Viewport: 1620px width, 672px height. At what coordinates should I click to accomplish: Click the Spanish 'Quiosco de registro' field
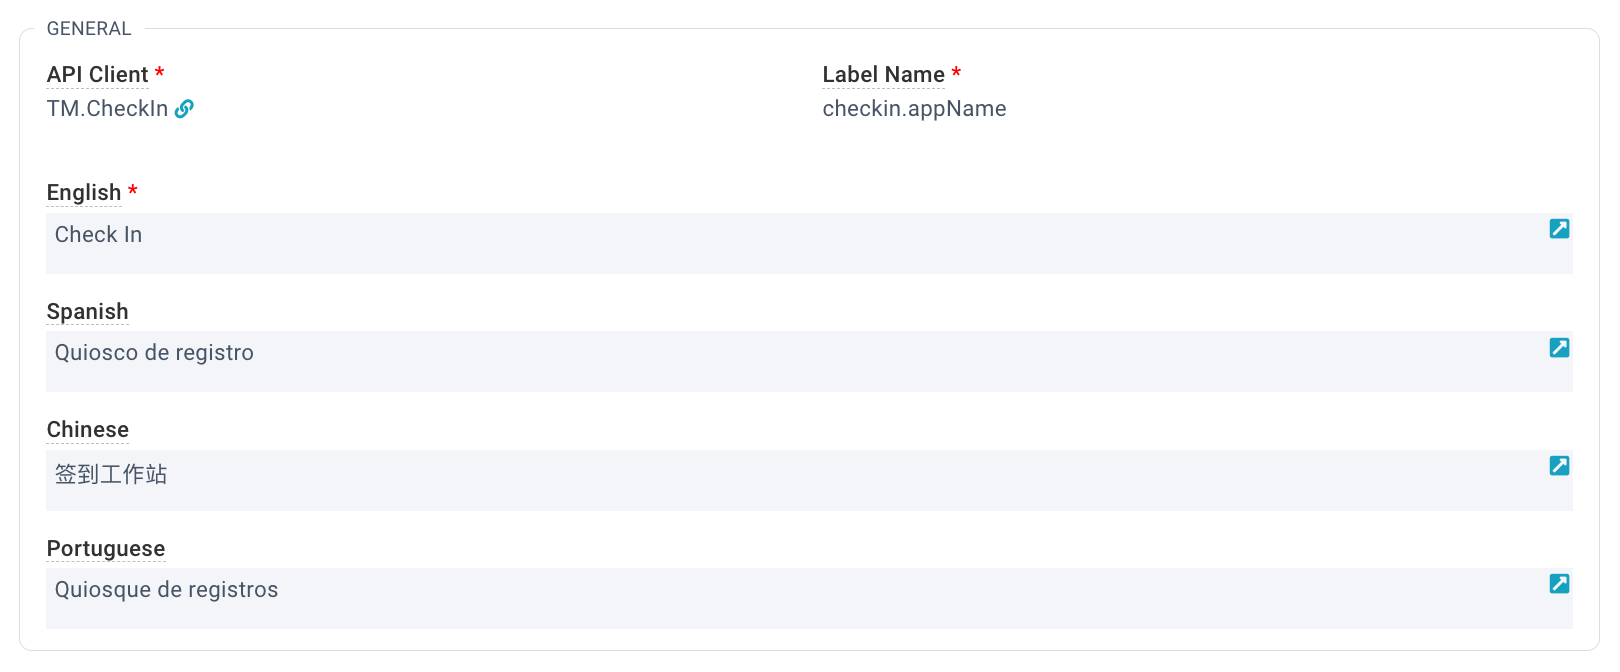coord(809,361)
